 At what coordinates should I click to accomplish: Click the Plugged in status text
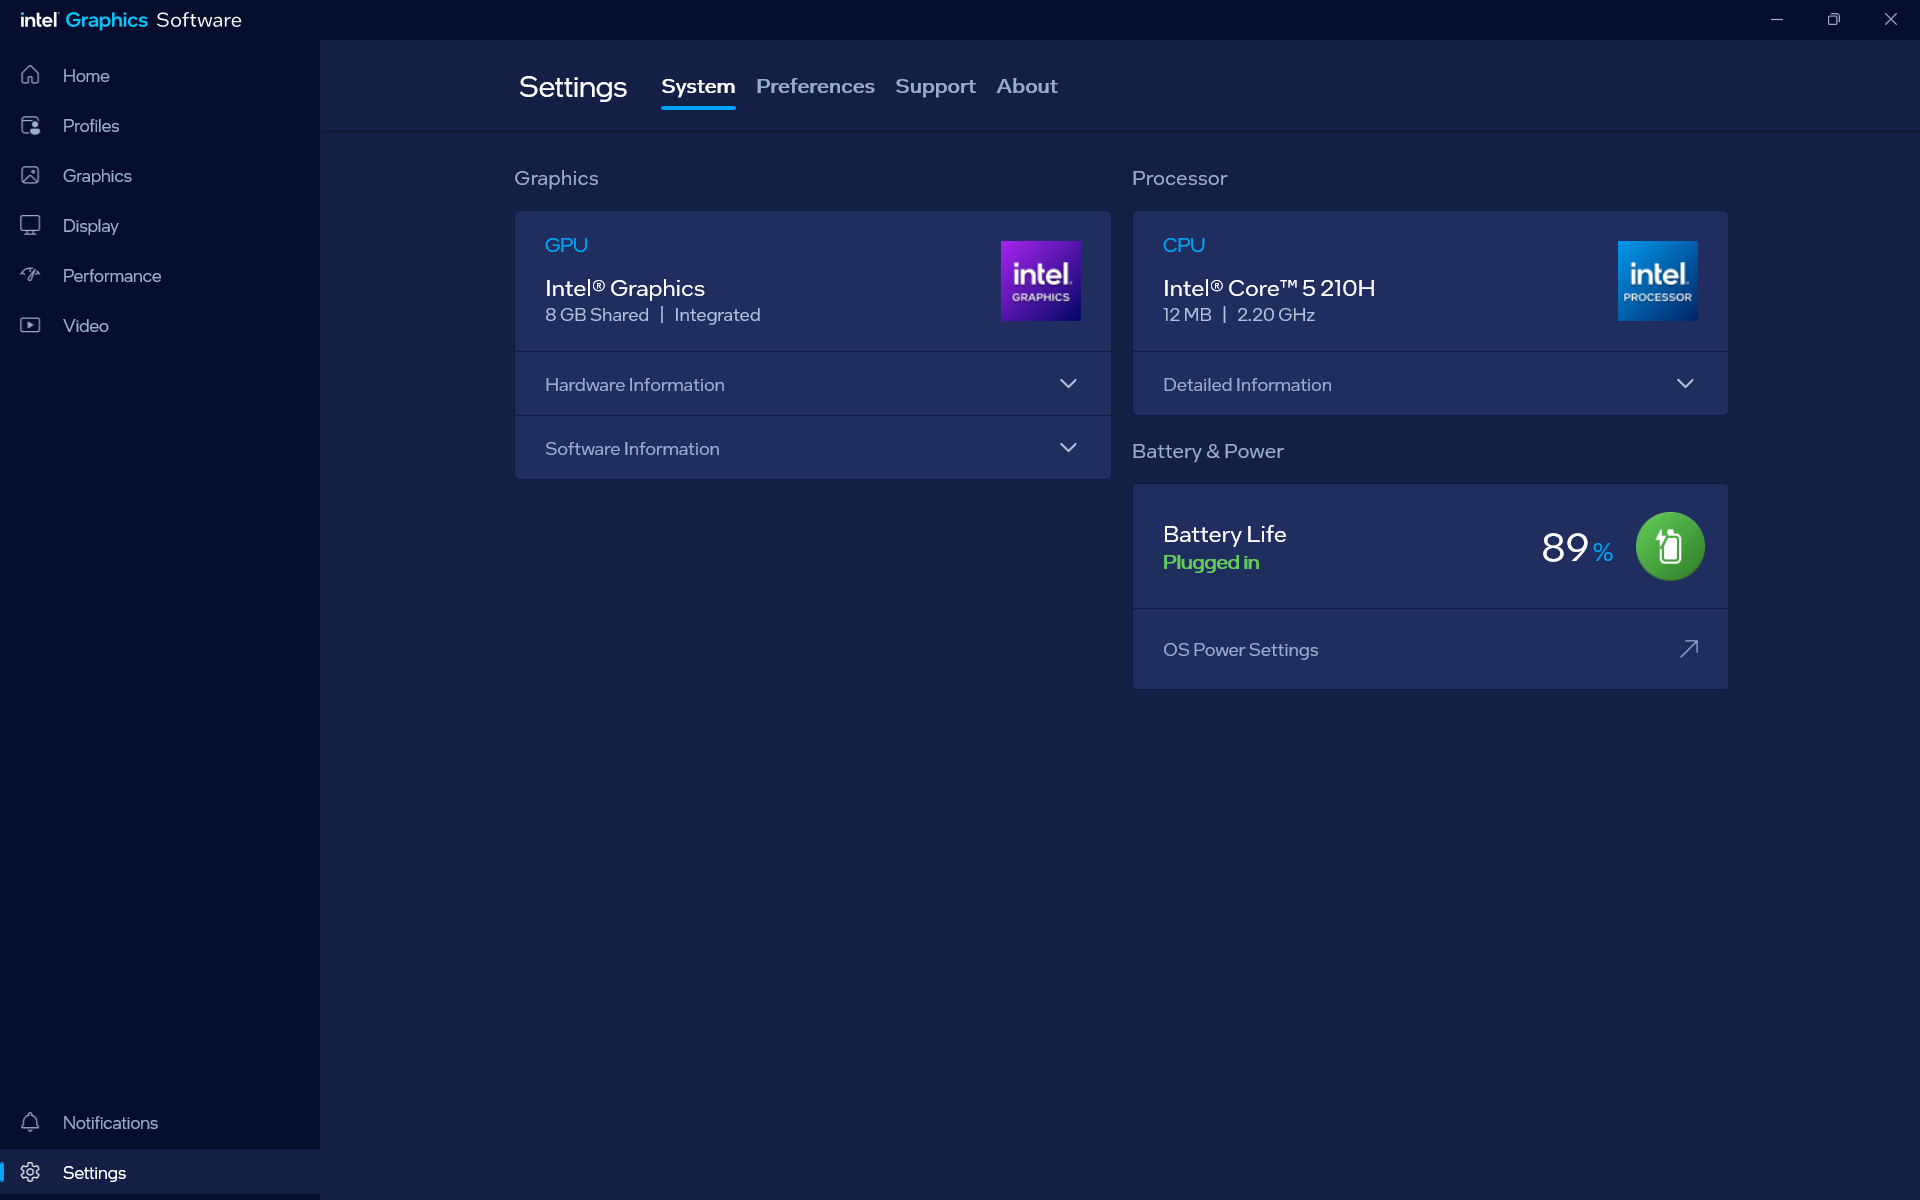click(x=1211, y=563)
